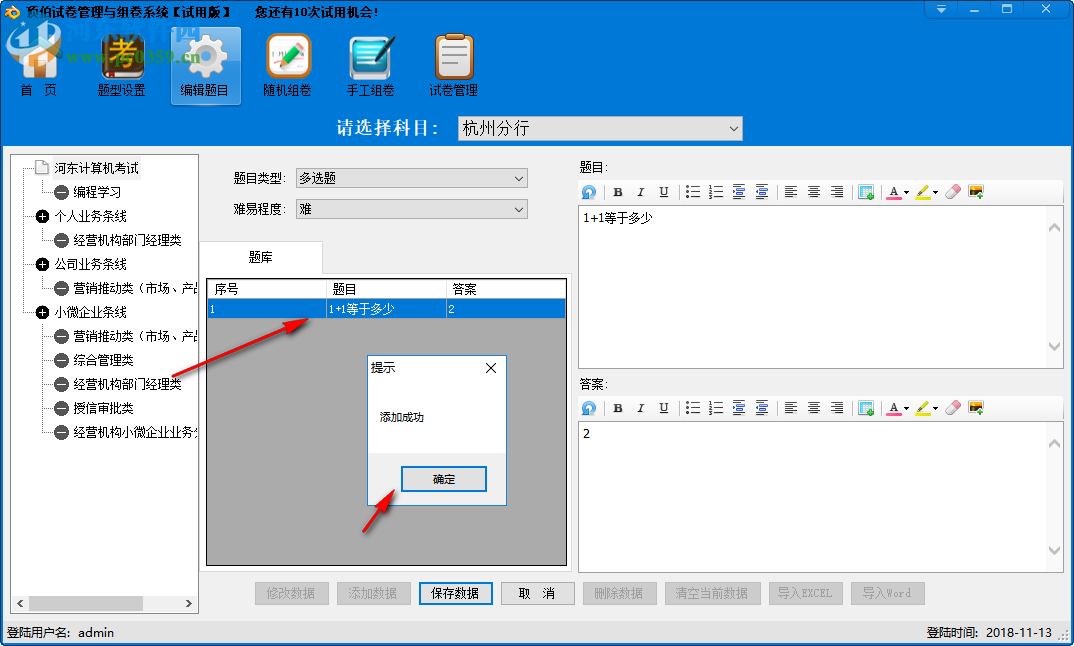Viewport: 1074px width, 646px height.
Task: Click the 保存数据 button
Action: click(456, 593)
